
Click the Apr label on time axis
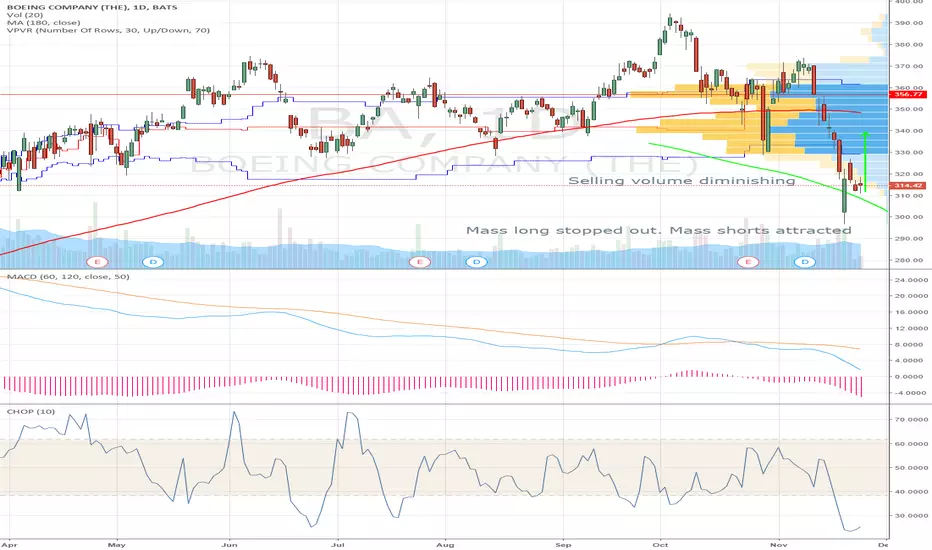(x=9, y=544)
